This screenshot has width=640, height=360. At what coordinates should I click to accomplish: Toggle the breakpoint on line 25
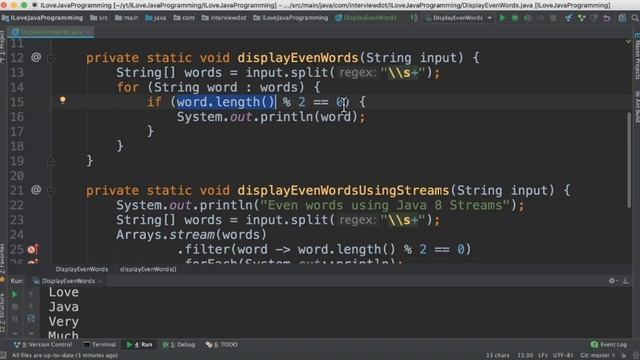tap(33, 249)
